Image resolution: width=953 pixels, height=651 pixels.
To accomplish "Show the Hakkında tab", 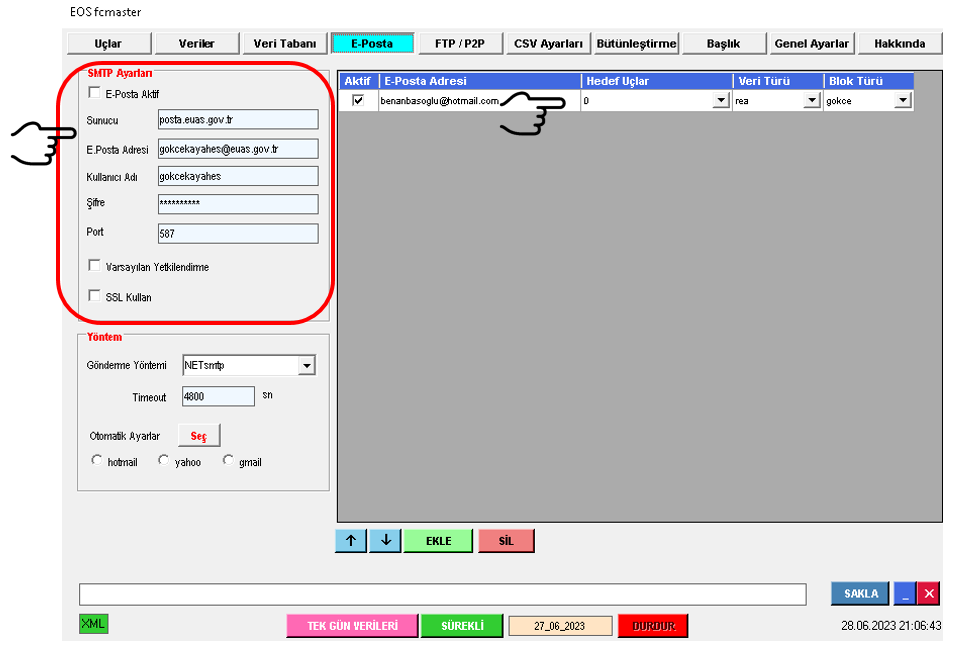I will (900, 44).
